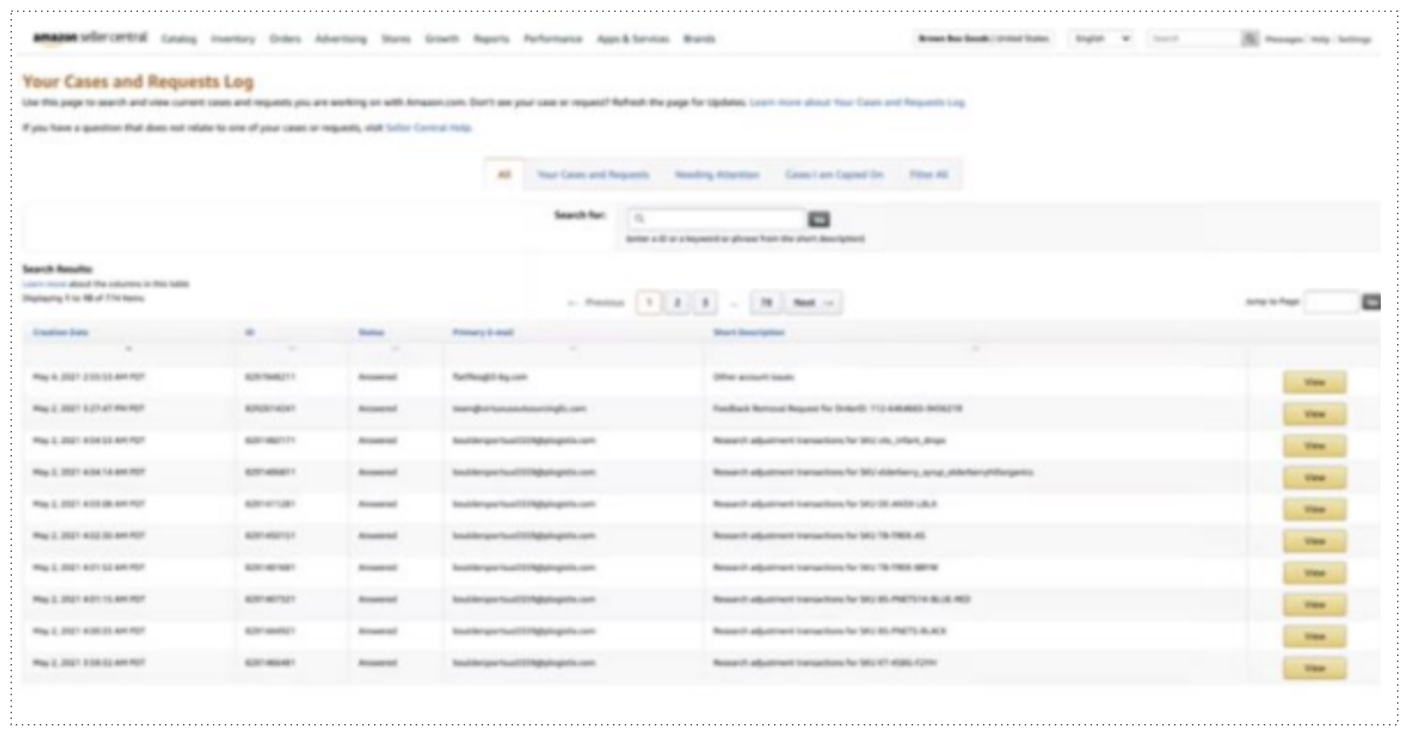Select the Cases I am Copied On tab

tap(834, 174)
